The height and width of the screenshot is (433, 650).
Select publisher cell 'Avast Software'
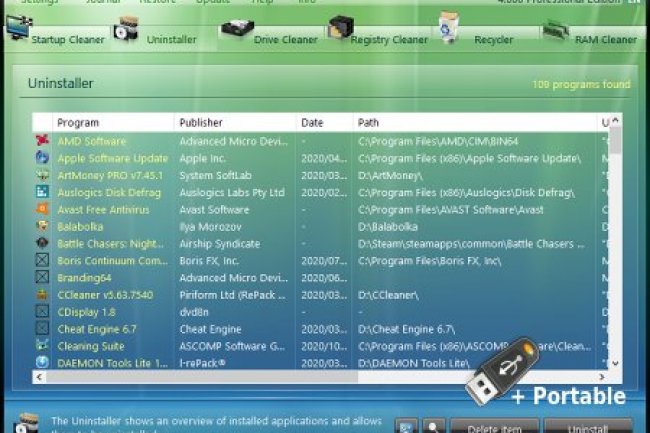pos(214,209)
